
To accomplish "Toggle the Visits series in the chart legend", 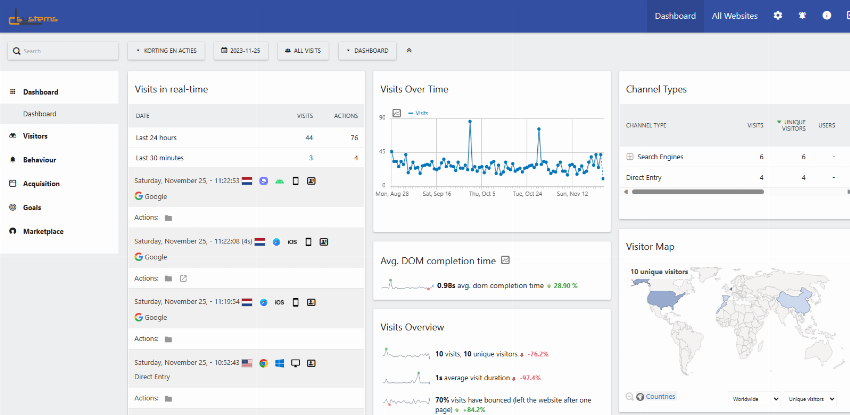I will (418, 113).
